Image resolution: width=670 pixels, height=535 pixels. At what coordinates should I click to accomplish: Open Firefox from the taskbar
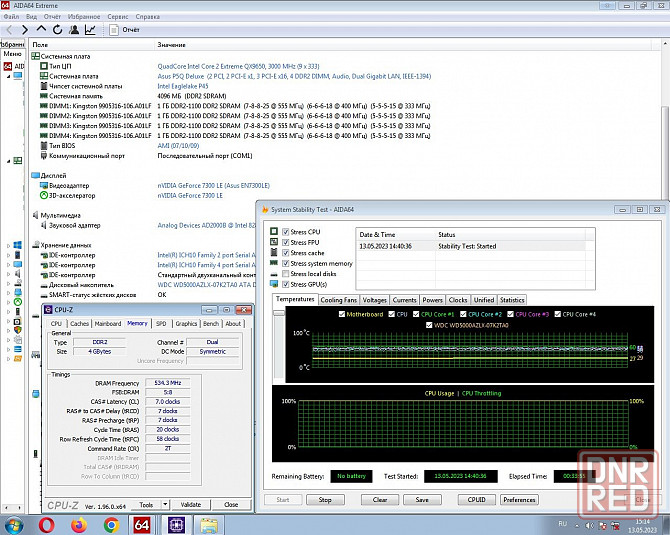(x=79, y=525)
